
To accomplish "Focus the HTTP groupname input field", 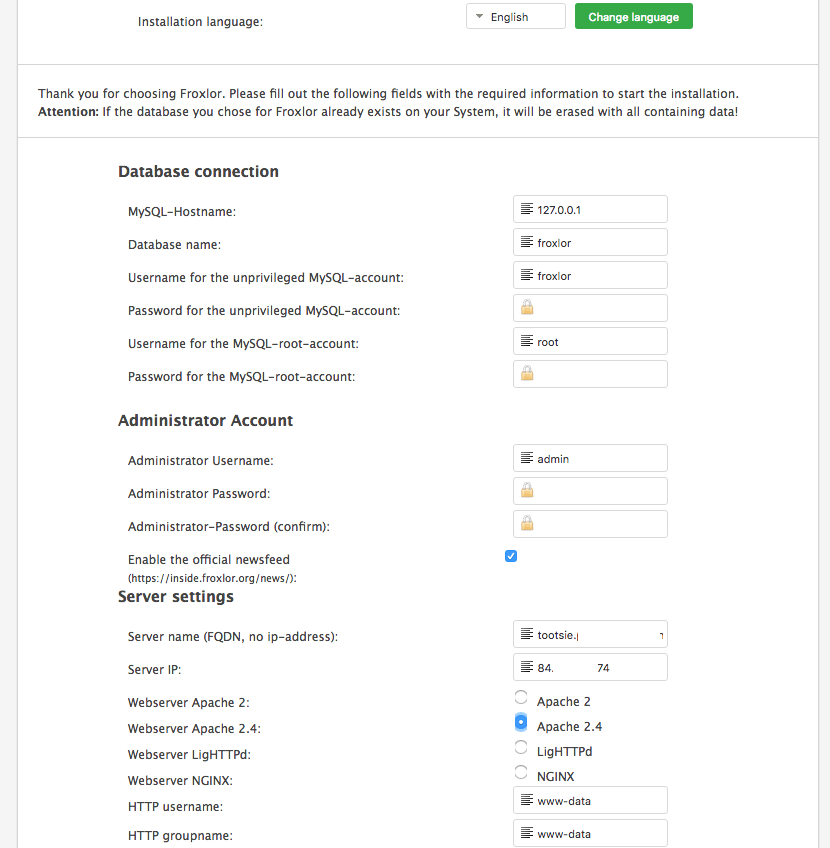I will 600,833.
